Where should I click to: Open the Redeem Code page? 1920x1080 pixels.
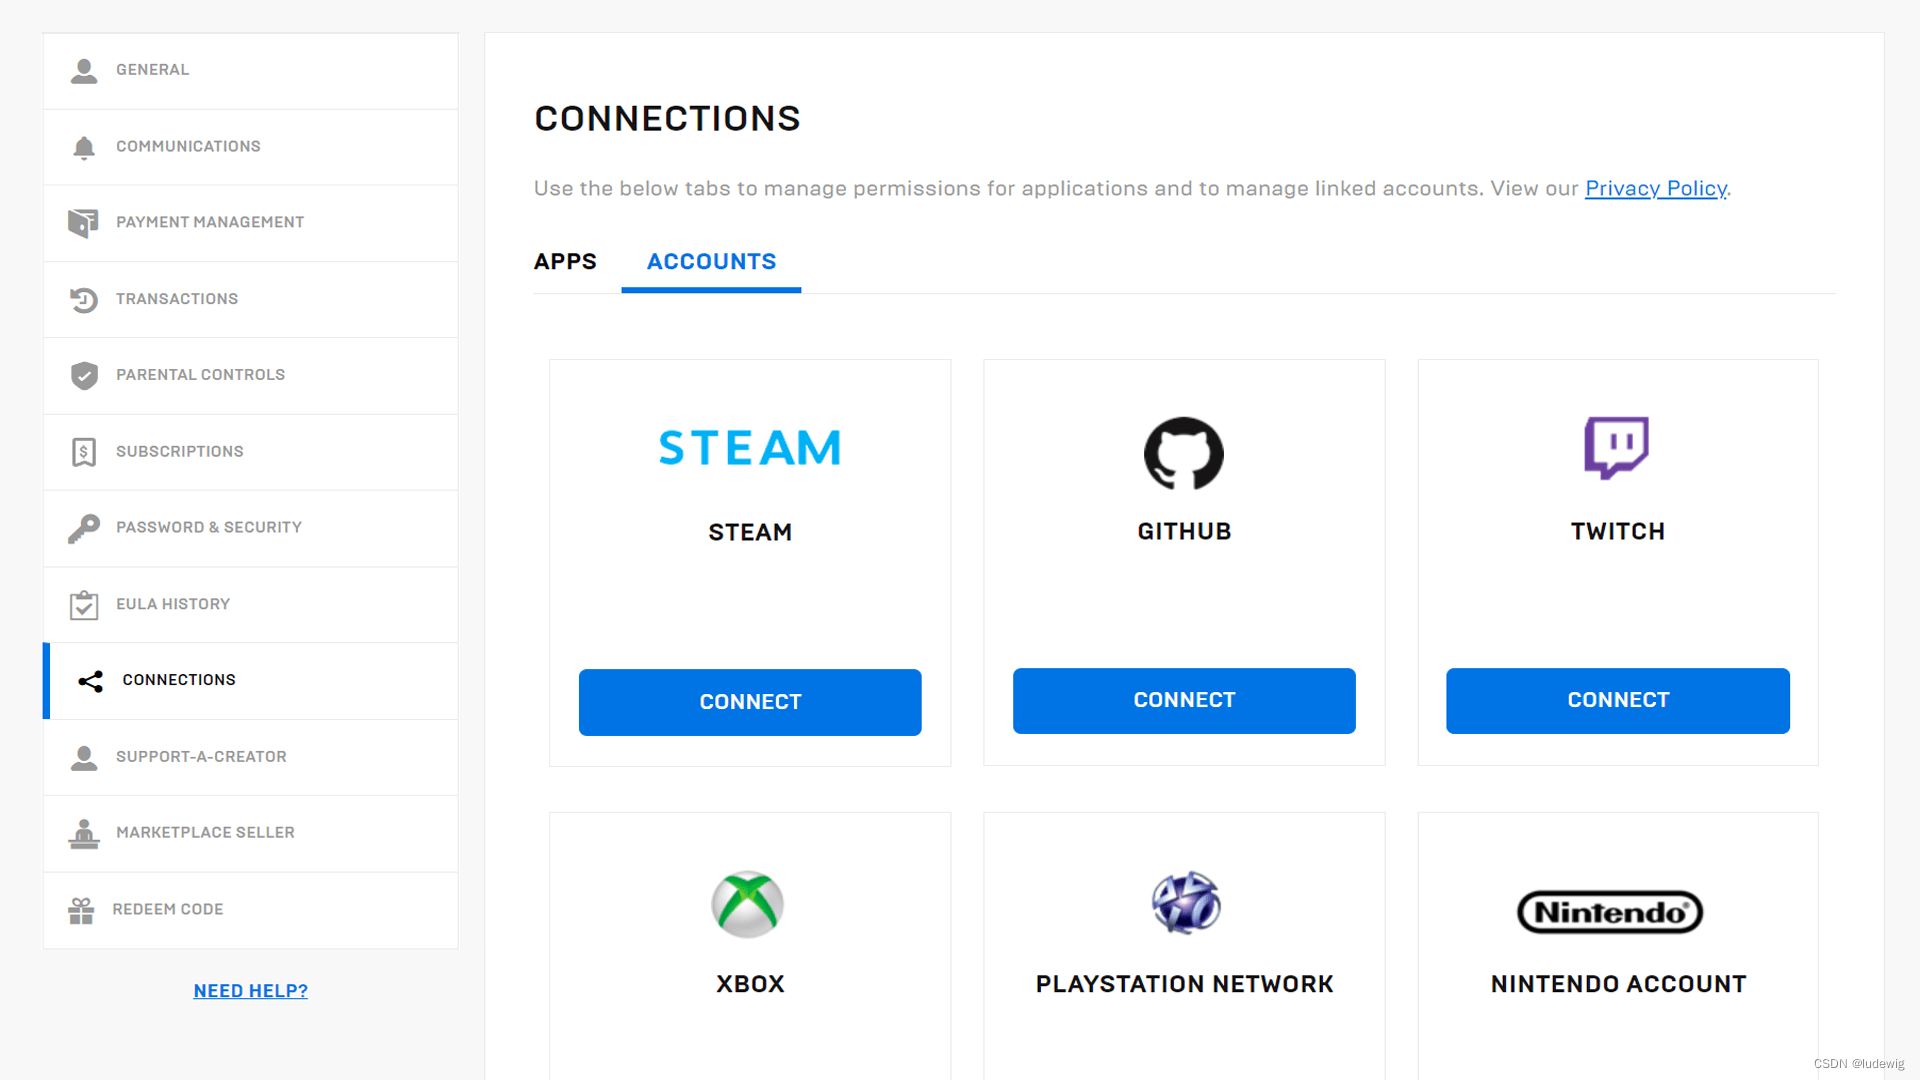point(251,910)
